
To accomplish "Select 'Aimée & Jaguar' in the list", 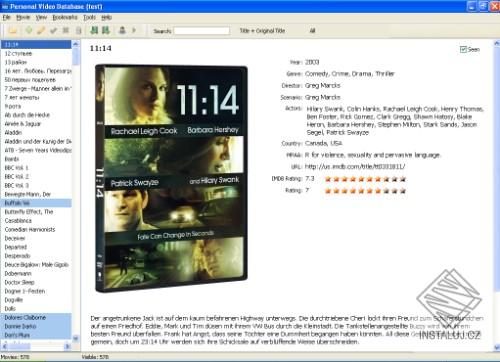I will click(x=36, y=124).
